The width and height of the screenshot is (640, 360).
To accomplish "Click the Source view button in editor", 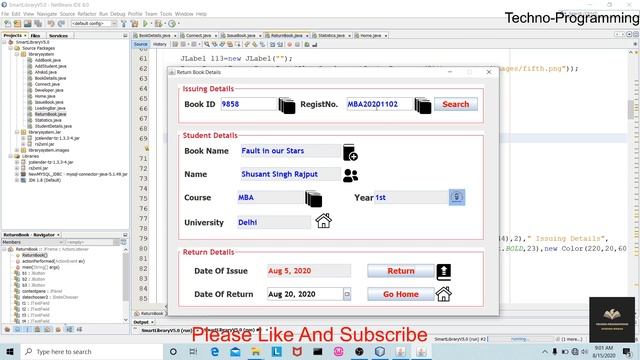I will [140, 44].
